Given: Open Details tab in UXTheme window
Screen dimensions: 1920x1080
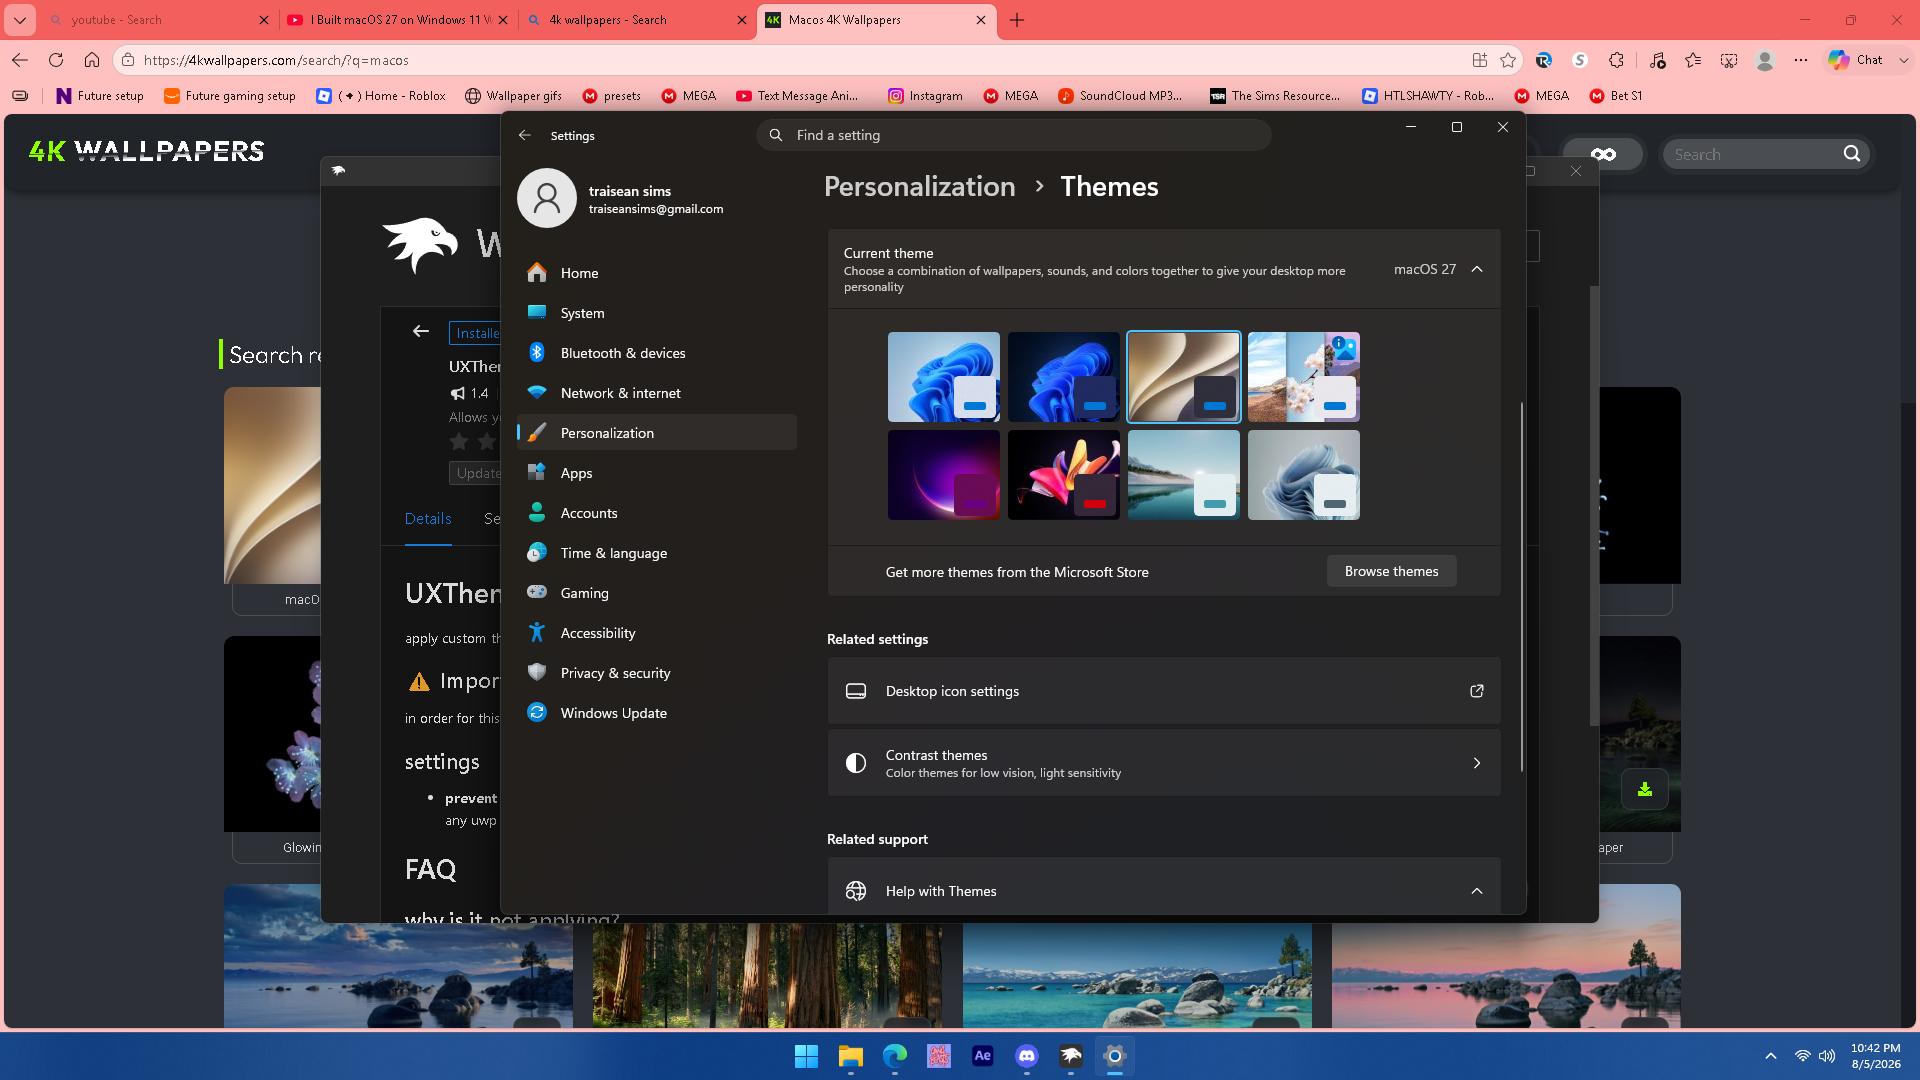Looking at the screenshot, I should pos(428,518).
